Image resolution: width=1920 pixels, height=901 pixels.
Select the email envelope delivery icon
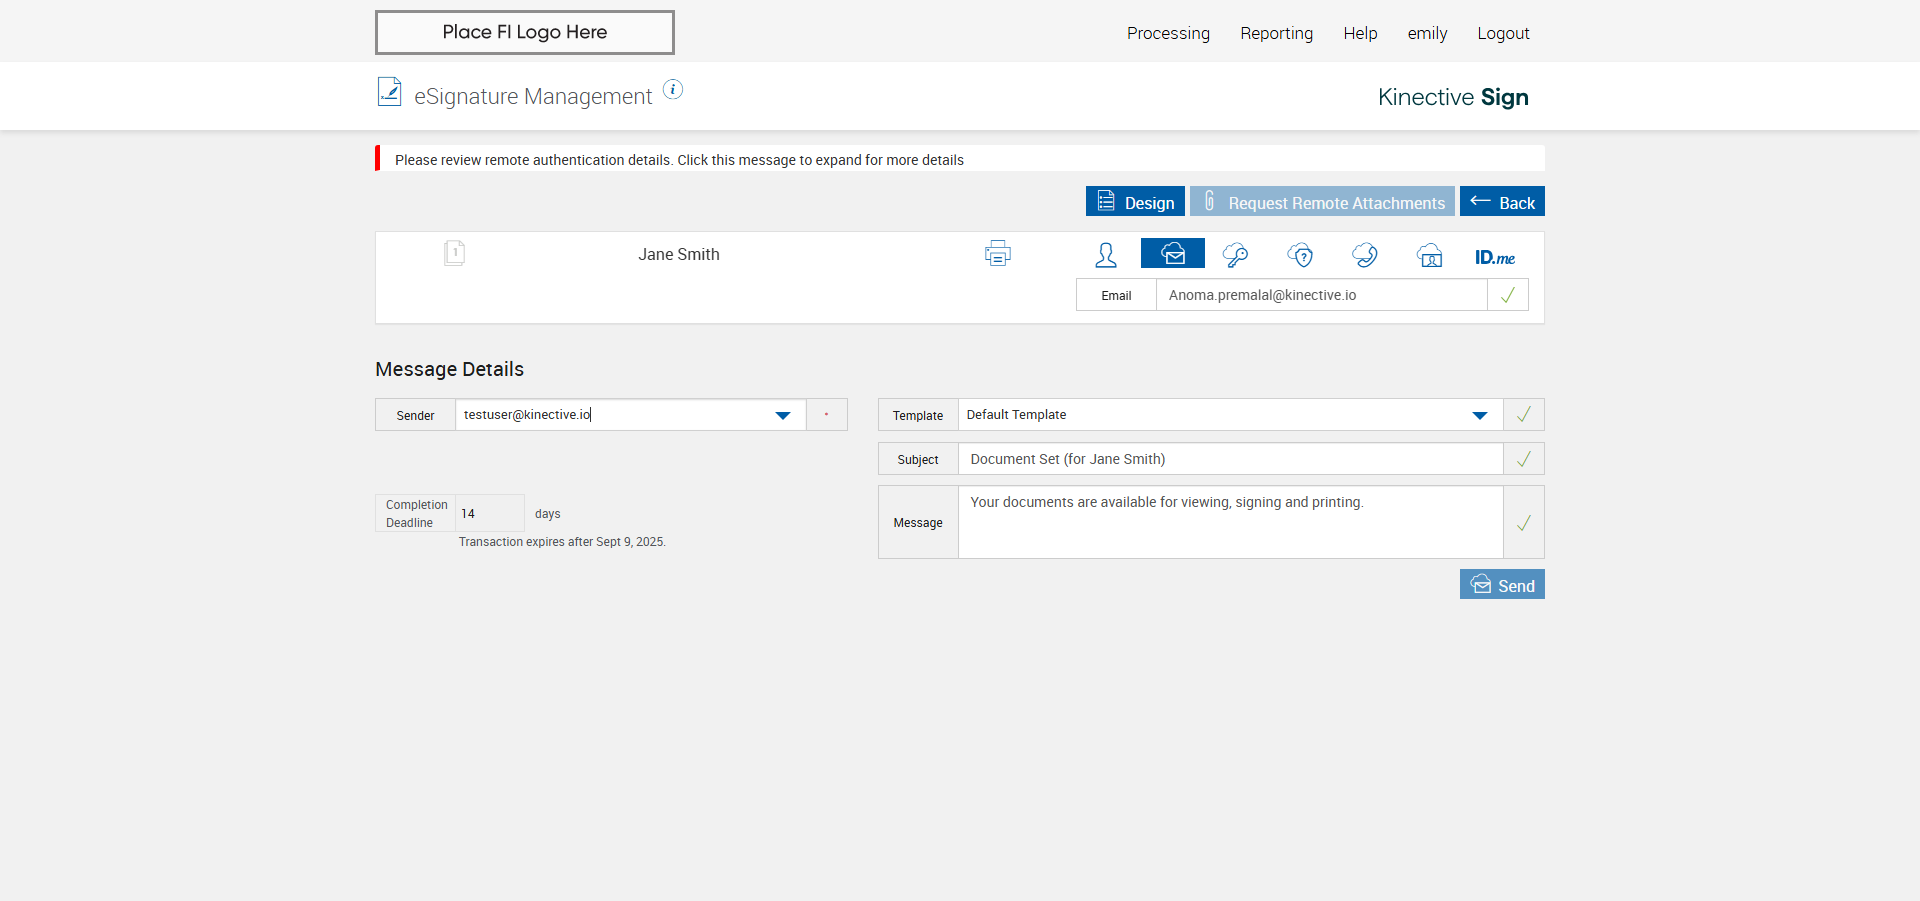[x=1172, y=254]
